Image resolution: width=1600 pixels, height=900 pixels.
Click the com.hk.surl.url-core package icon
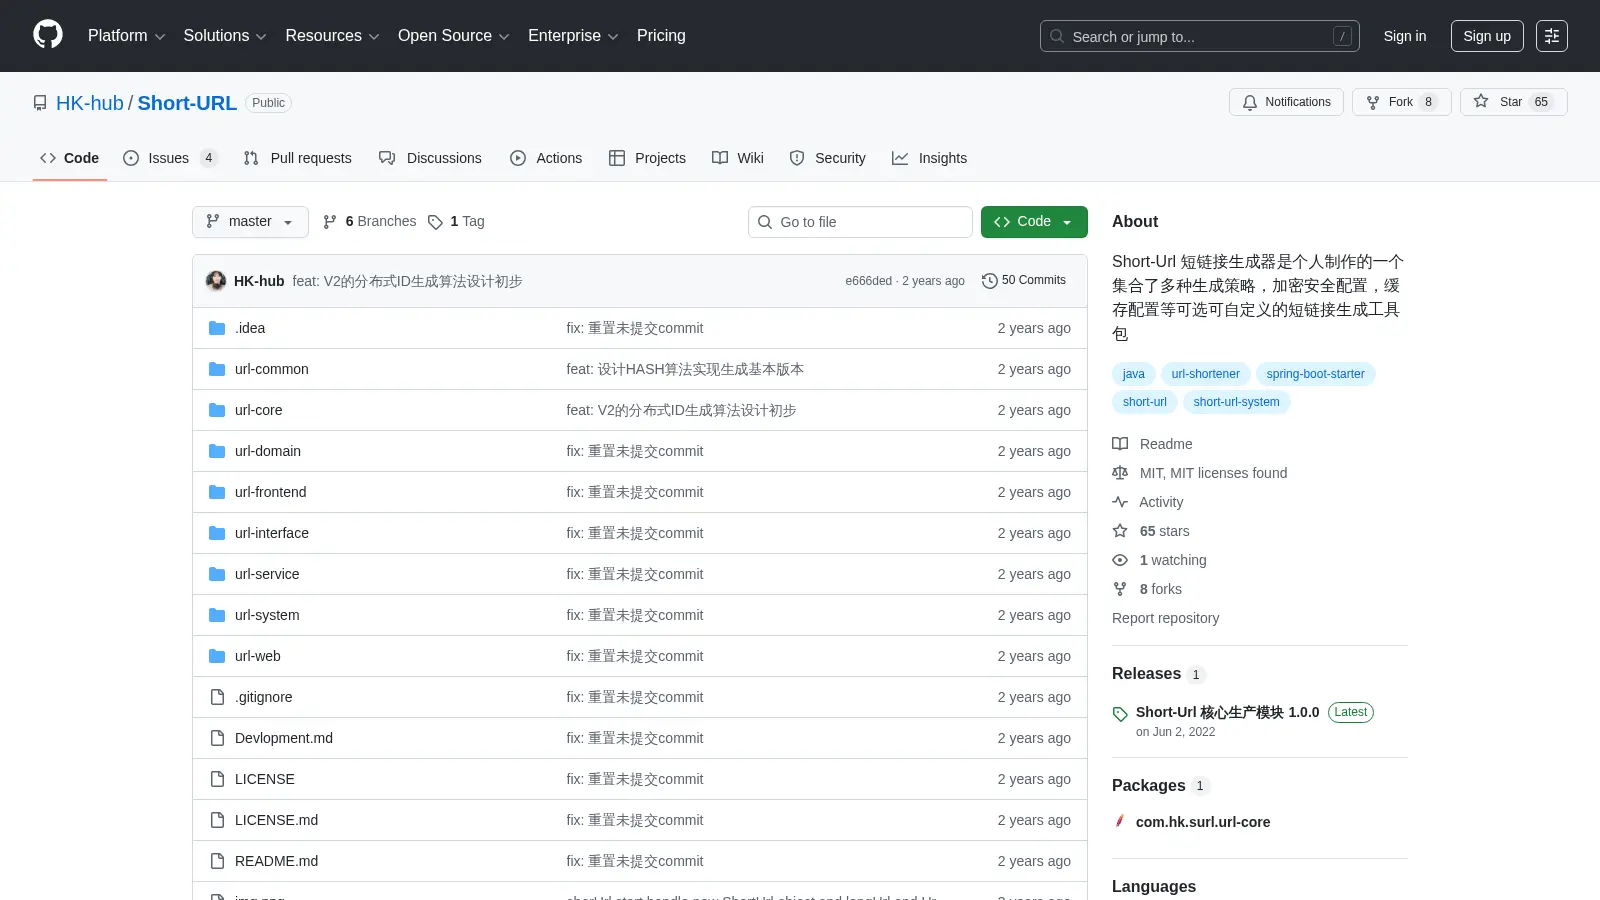[x=1120, y=821]
